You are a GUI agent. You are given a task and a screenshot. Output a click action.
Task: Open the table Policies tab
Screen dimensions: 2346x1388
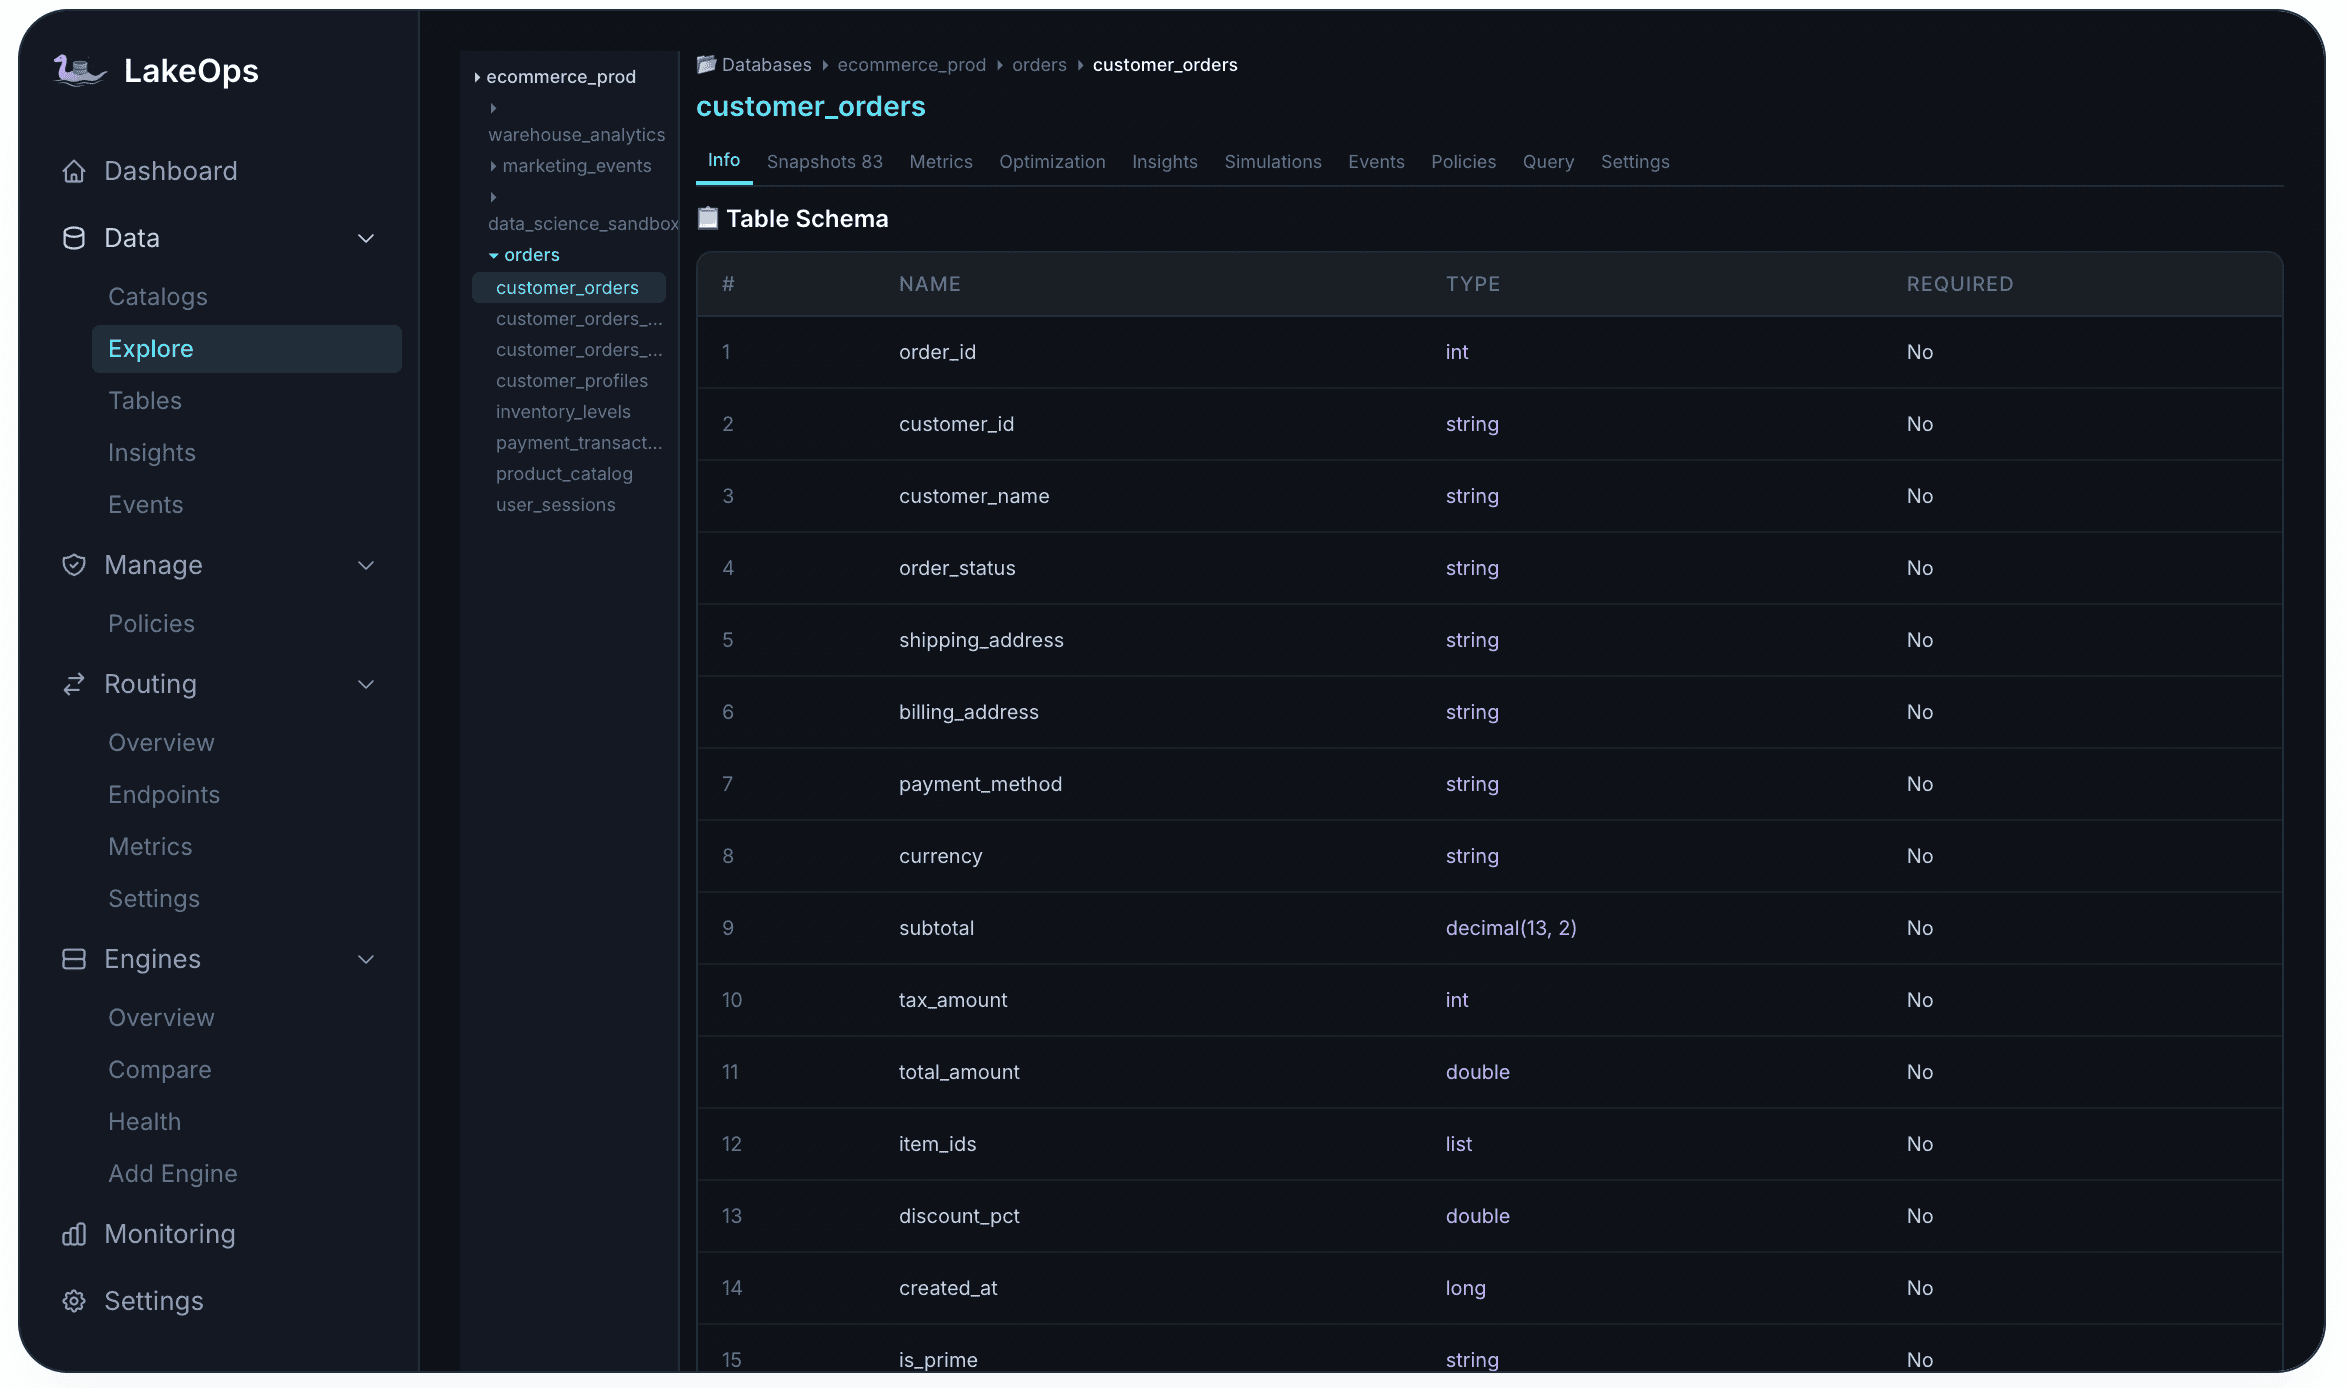pyautogui.click(x=1463, y=162)
